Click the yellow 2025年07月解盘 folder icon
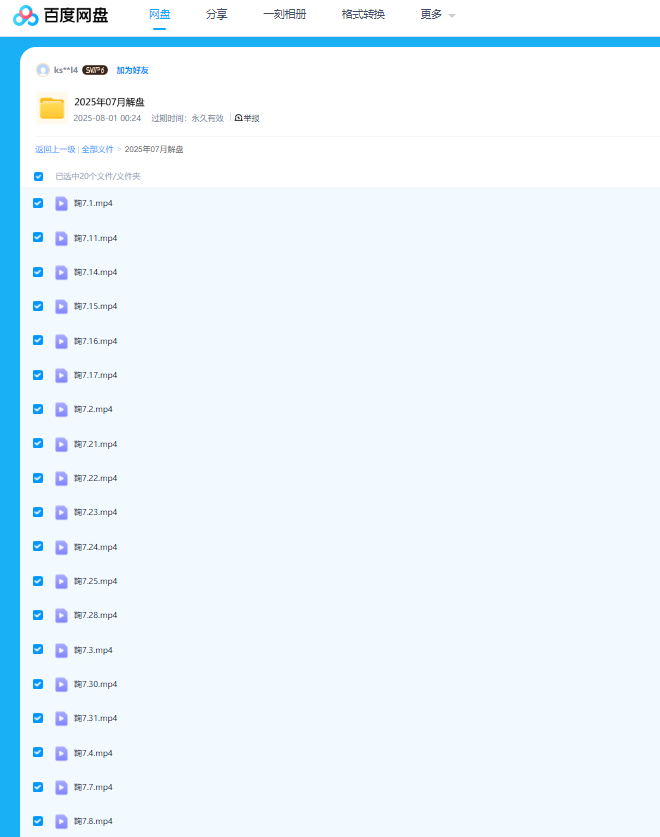This screenshot has height=837, width=660. (x=51, y=108)
